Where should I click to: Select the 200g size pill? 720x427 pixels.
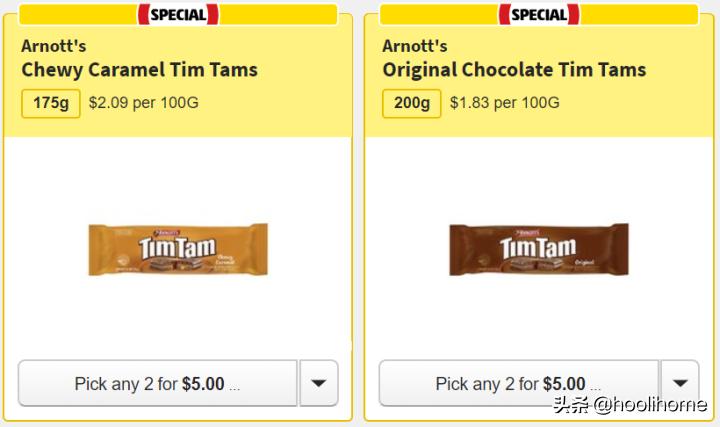[x=412, y=103]
